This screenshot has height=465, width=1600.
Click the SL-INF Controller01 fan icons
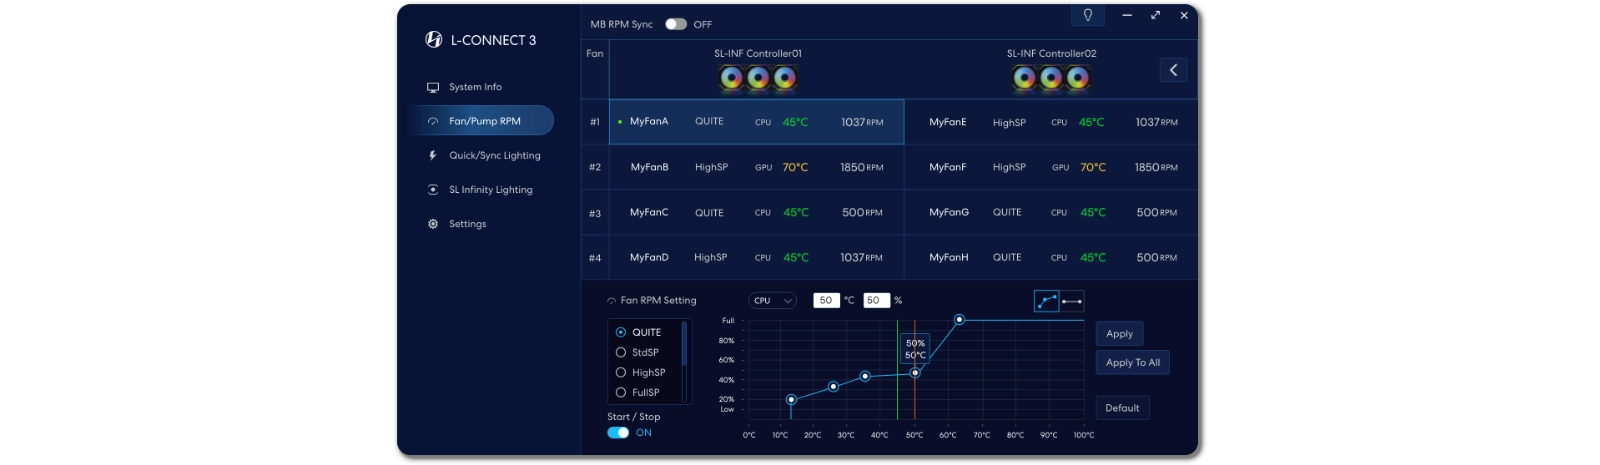[757, 78]
